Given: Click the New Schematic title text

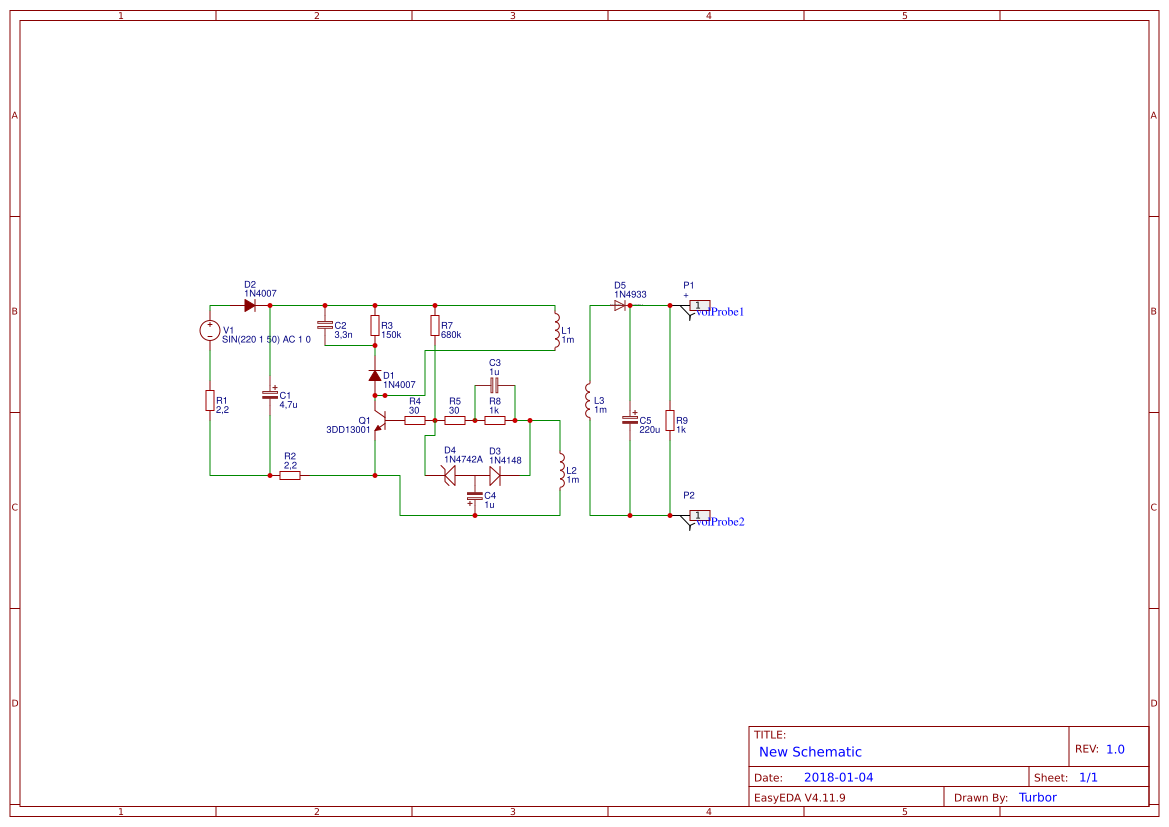Looking at the screenshot, I should pos(809,751).
